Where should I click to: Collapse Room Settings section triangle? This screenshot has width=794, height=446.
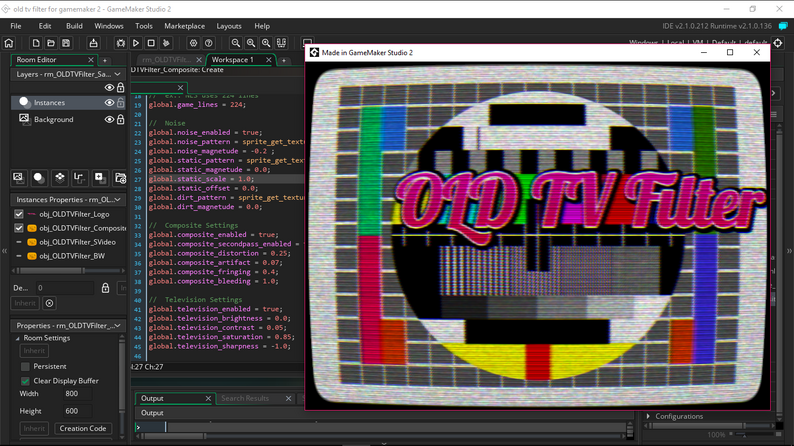pos(18,338)
